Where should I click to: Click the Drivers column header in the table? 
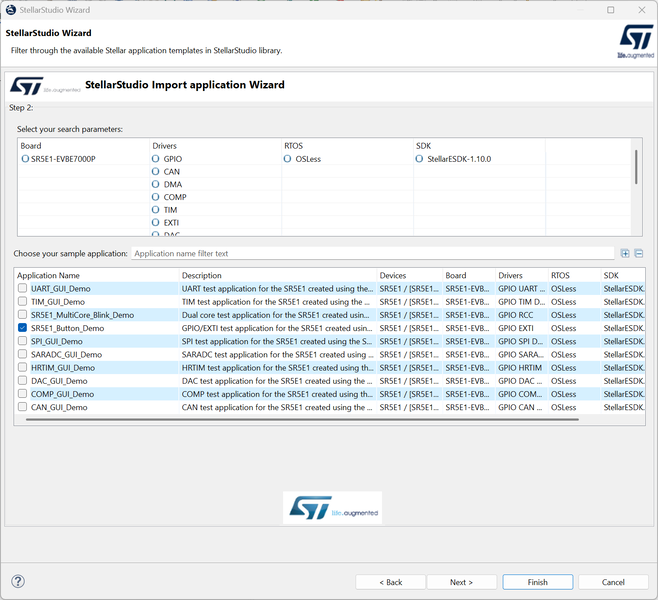coord(522,275)
